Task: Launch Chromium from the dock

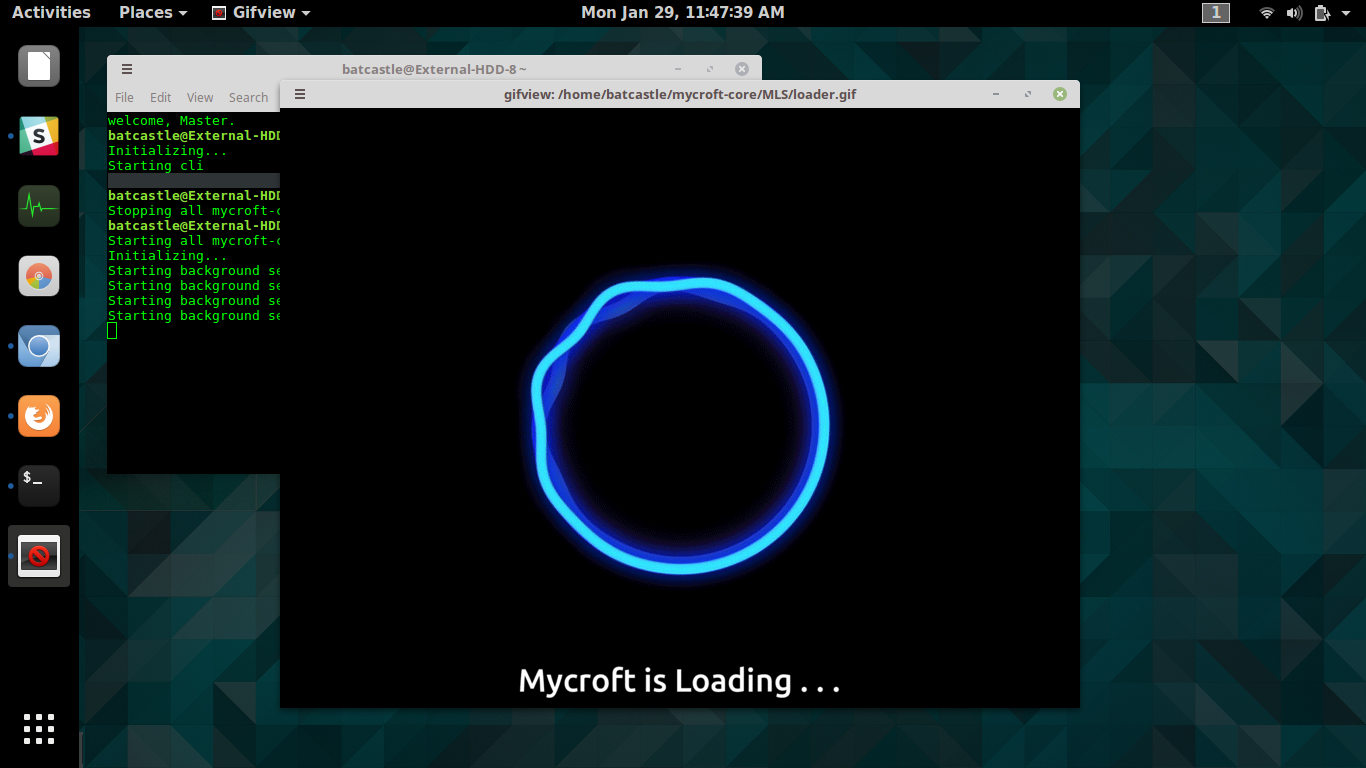Action: point(39,346)
